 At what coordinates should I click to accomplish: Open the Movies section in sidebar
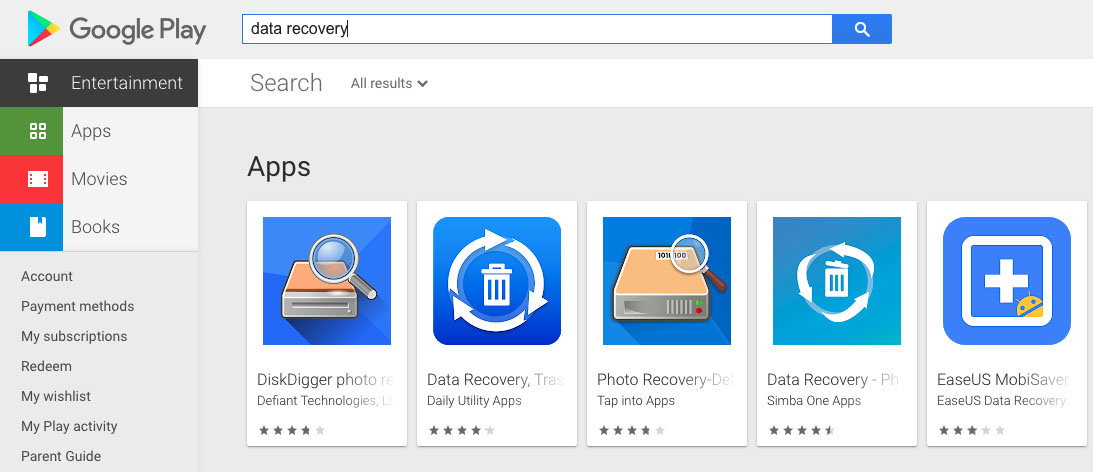[x=99, y=179]
